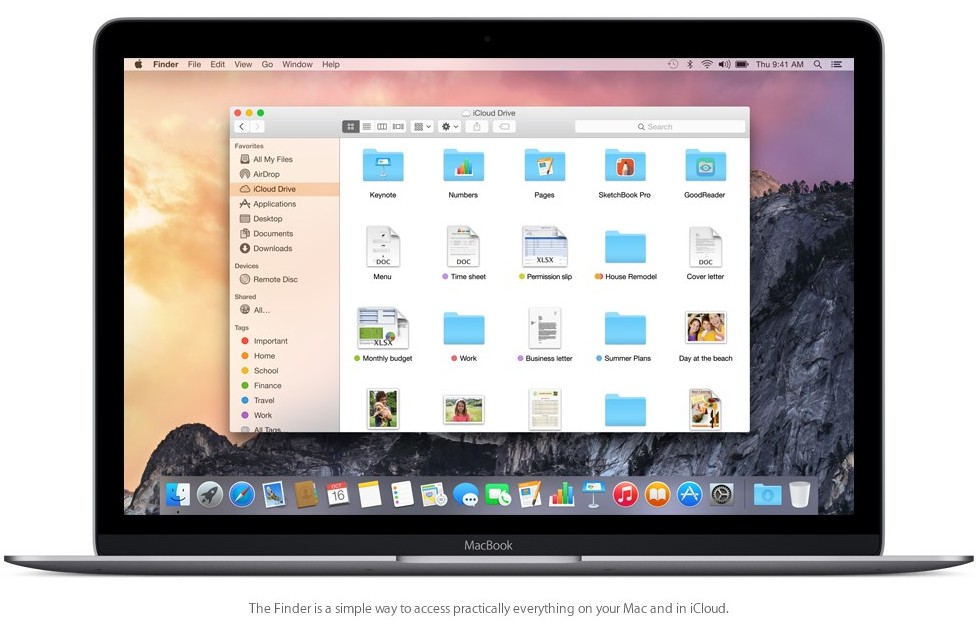This screenshot has height=636, width=976.
Task: Select the Cover letter document
Action: click(705, 253)
